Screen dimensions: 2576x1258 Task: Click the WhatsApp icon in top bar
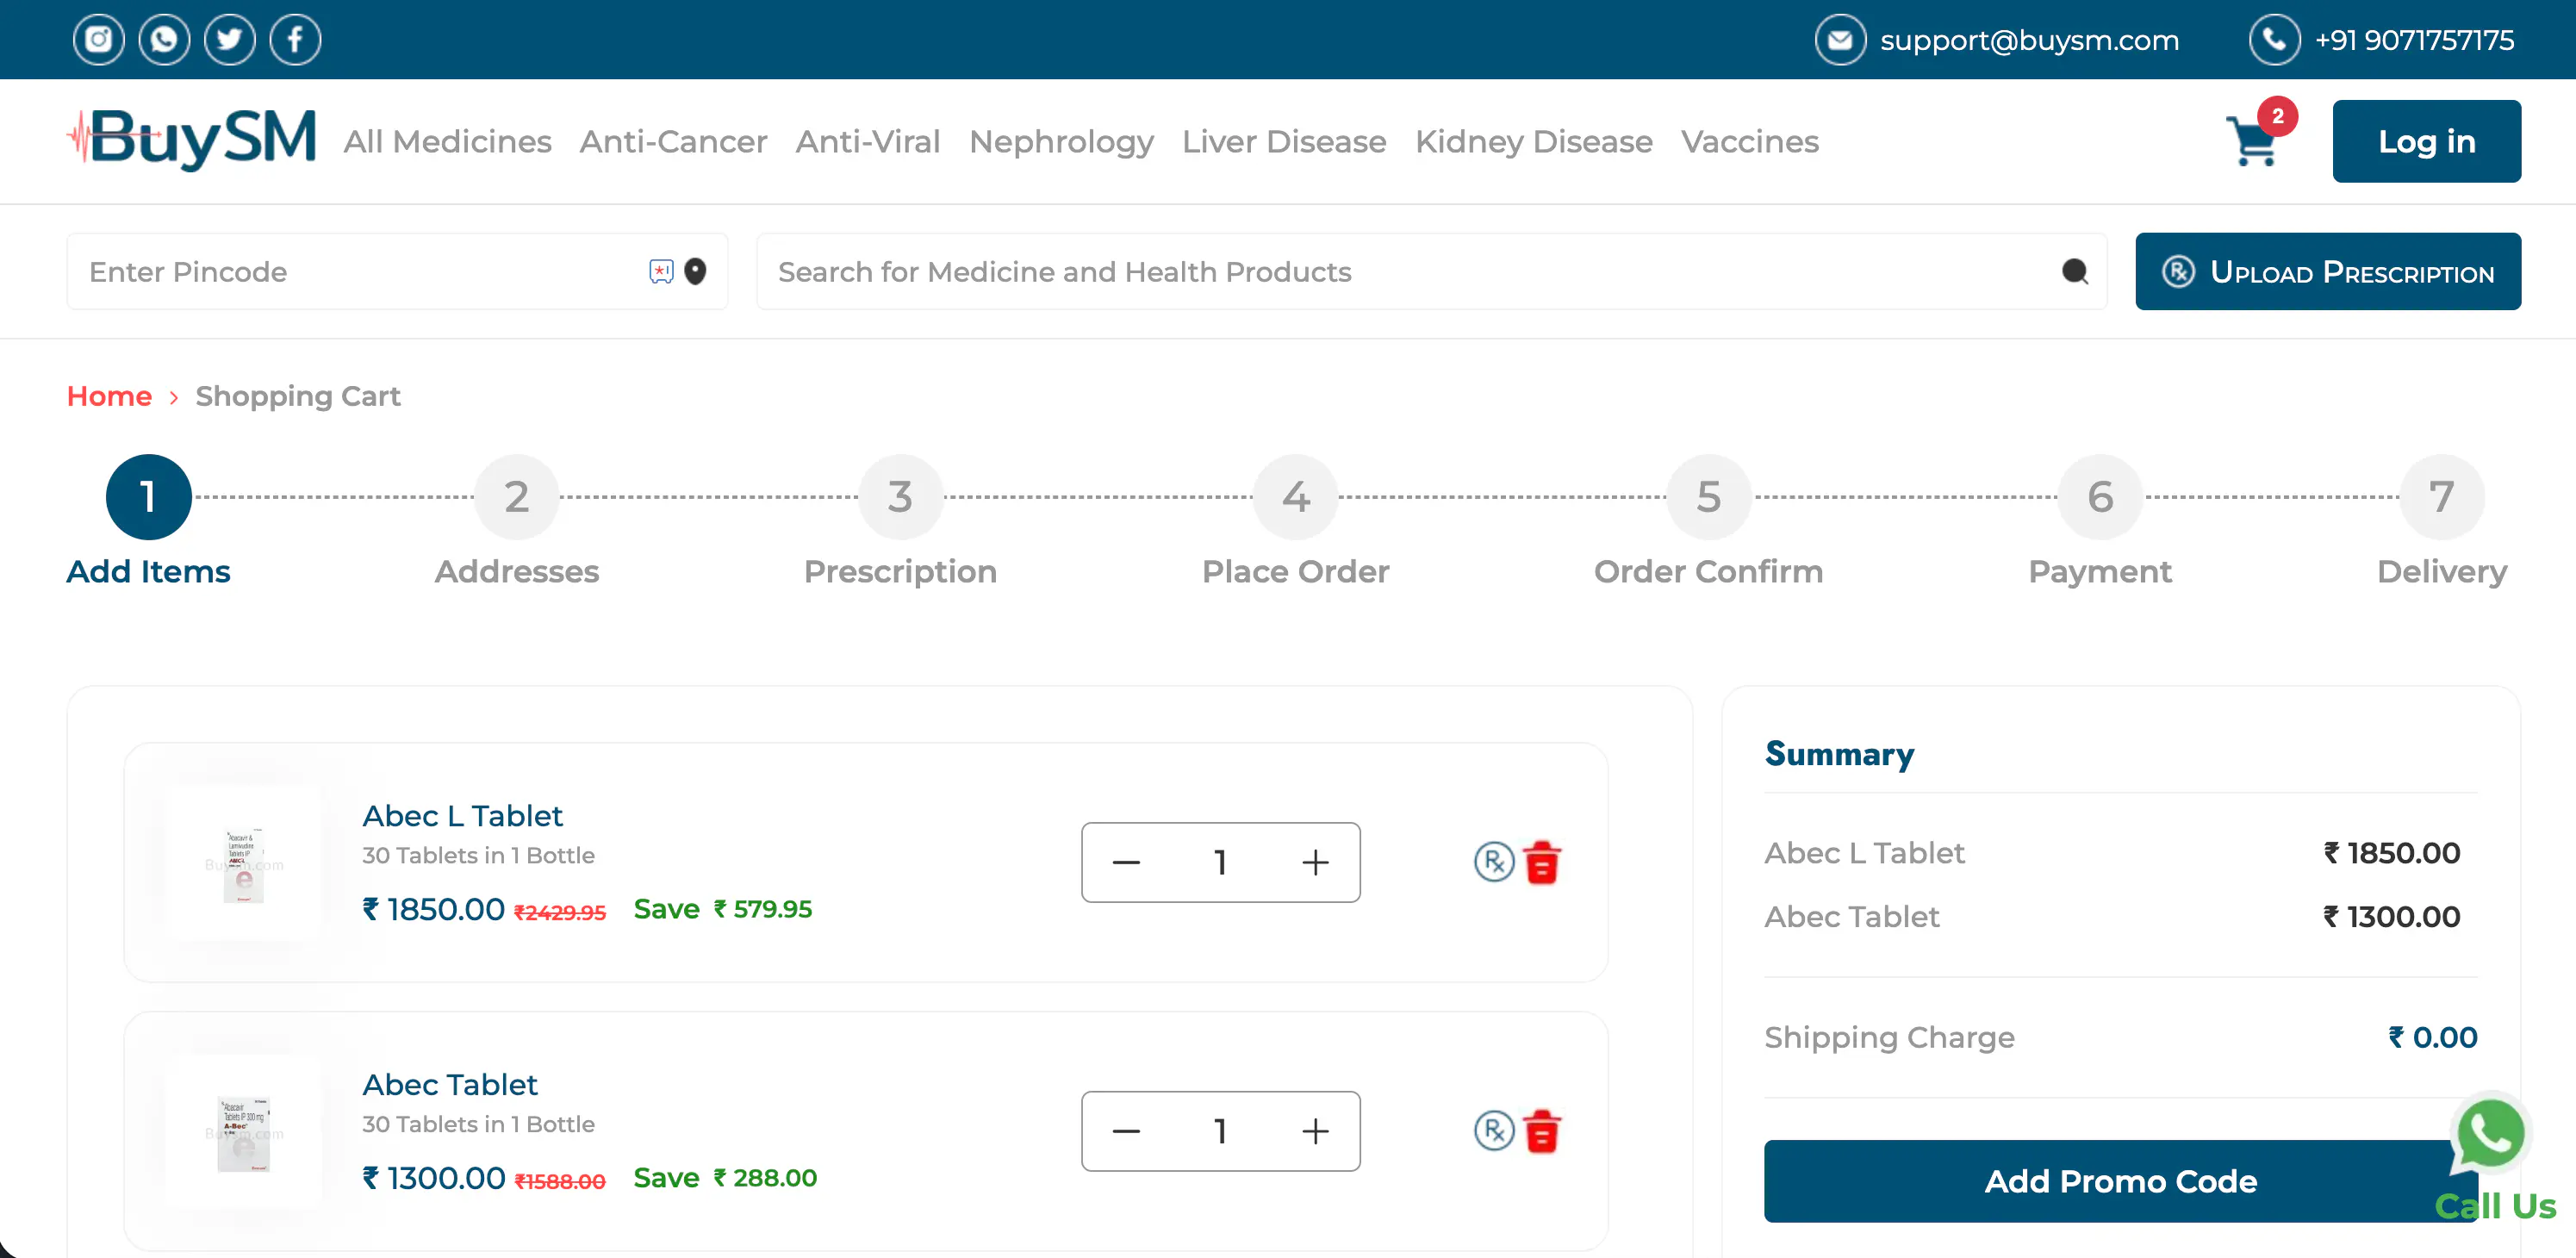pos(164,40)
